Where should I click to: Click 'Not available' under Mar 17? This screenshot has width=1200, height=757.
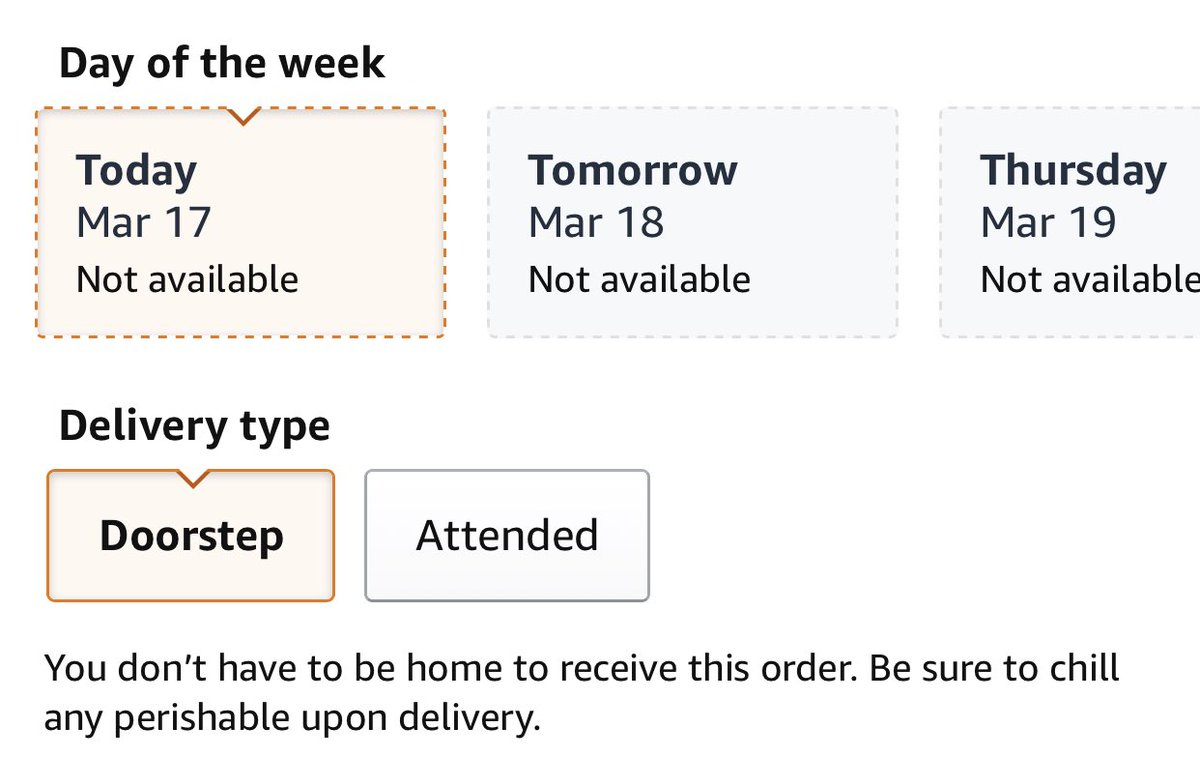click(x=187, y=279)
